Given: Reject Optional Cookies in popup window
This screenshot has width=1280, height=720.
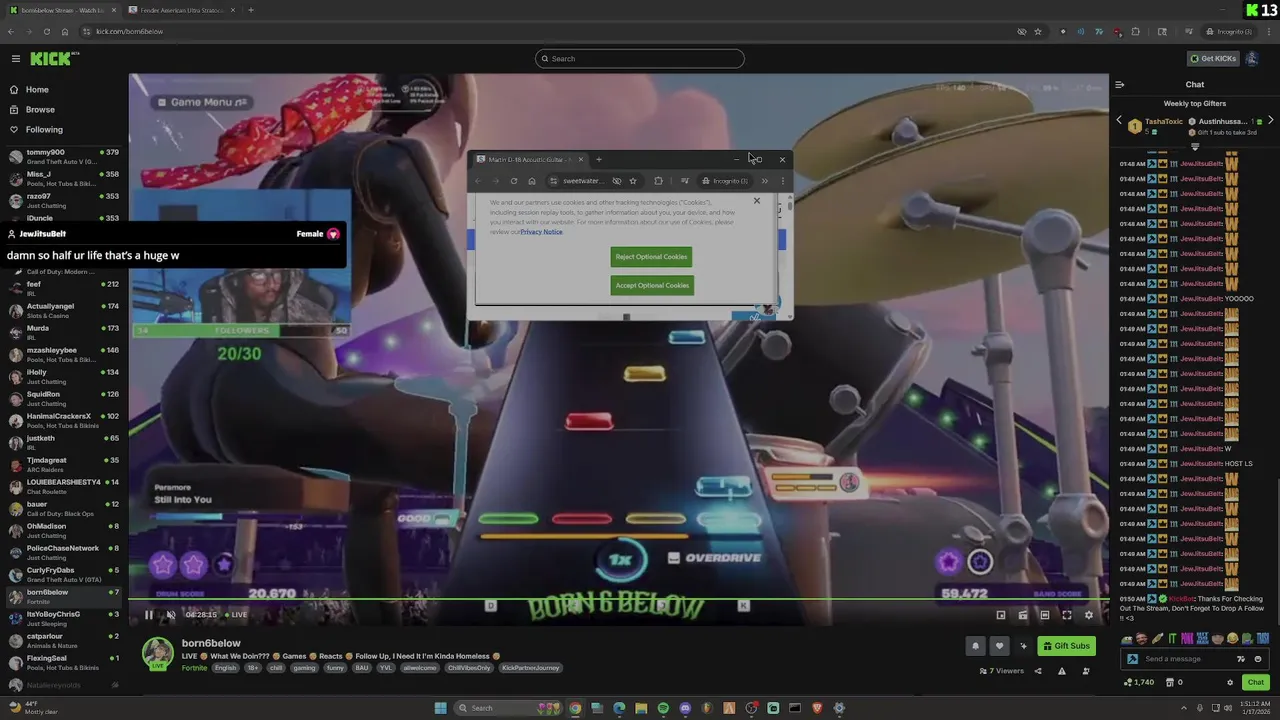Looking at the screenshot, I should (651, 257).
